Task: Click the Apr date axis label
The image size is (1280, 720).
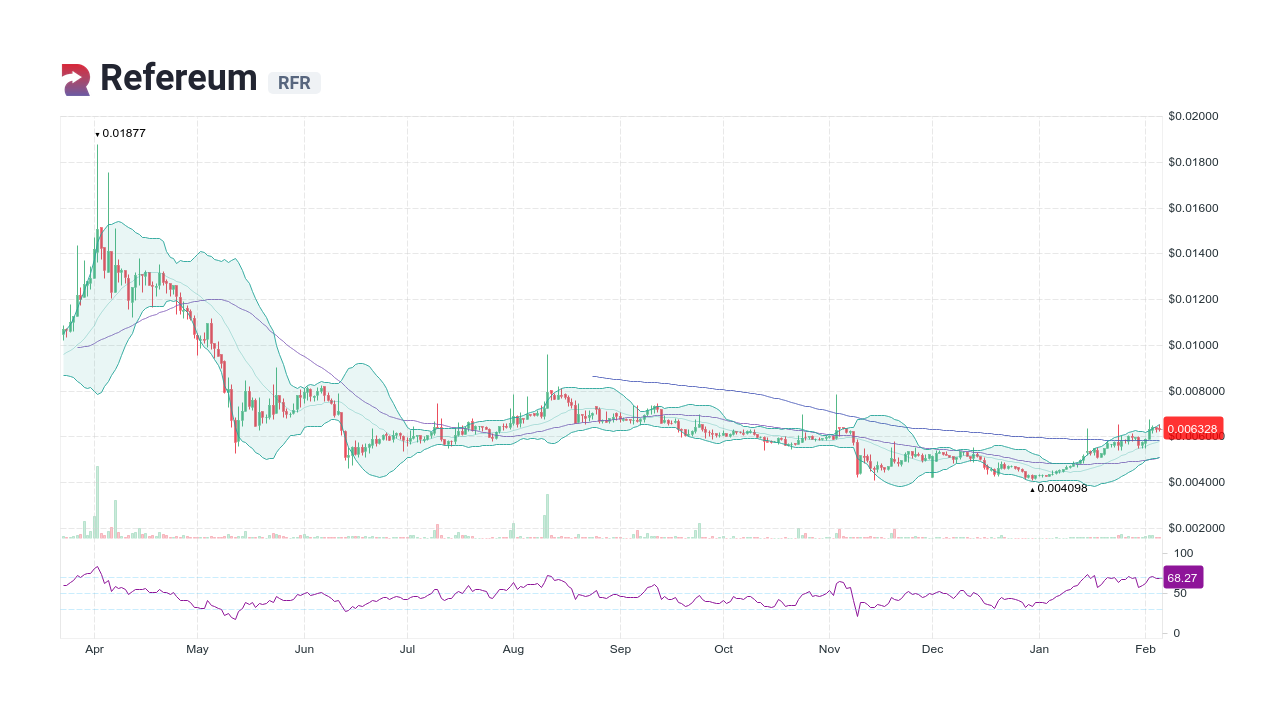Action: (94, 649)
